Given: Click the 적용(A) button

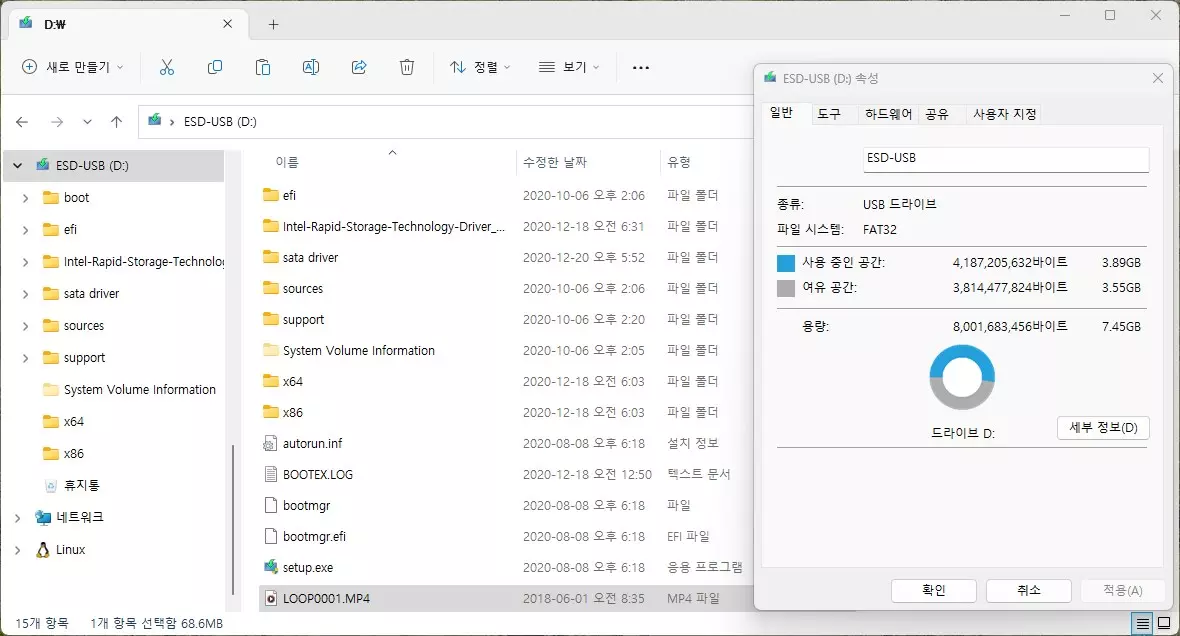Looking at the screenshot, I should (x=1121, y=590).
